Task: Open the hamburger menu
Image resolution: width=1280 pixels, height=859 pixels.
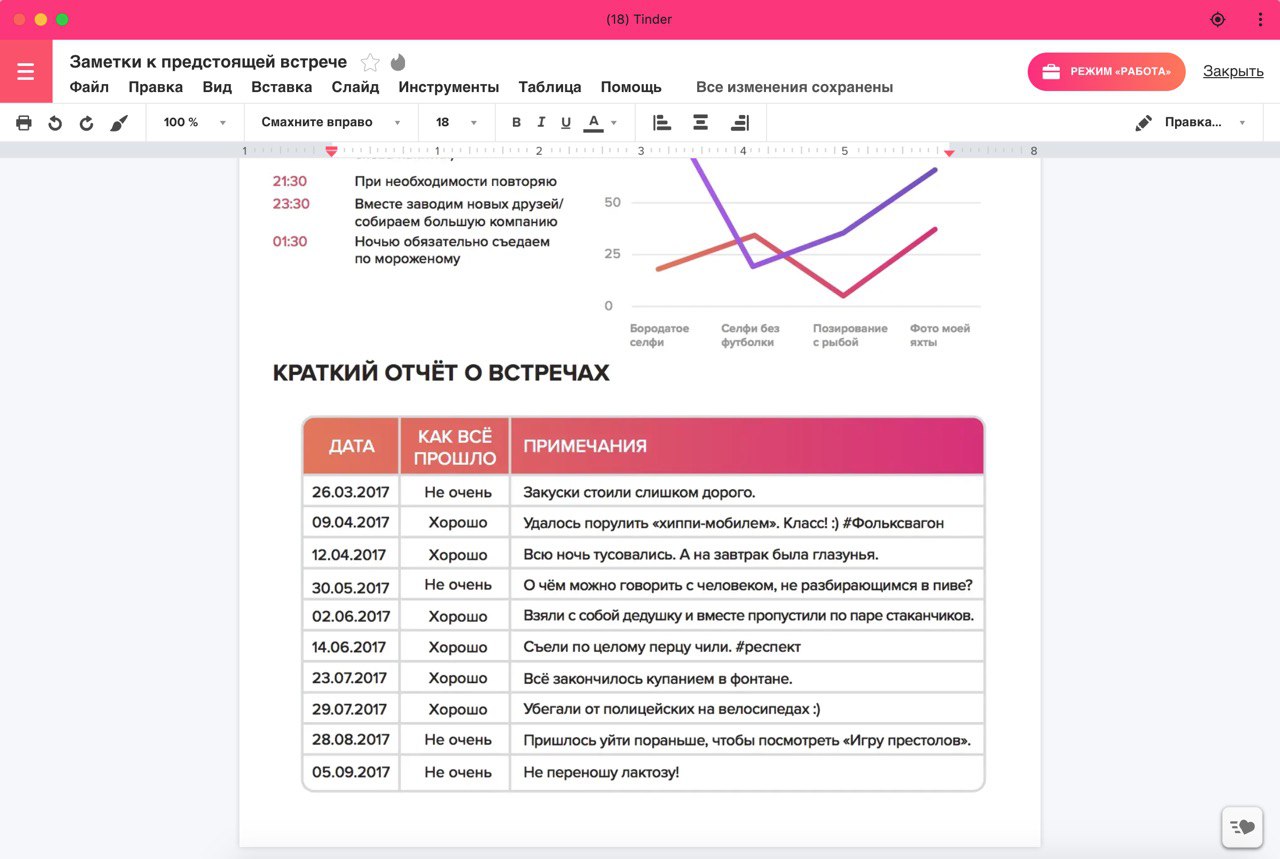Action: coord(26,72)
